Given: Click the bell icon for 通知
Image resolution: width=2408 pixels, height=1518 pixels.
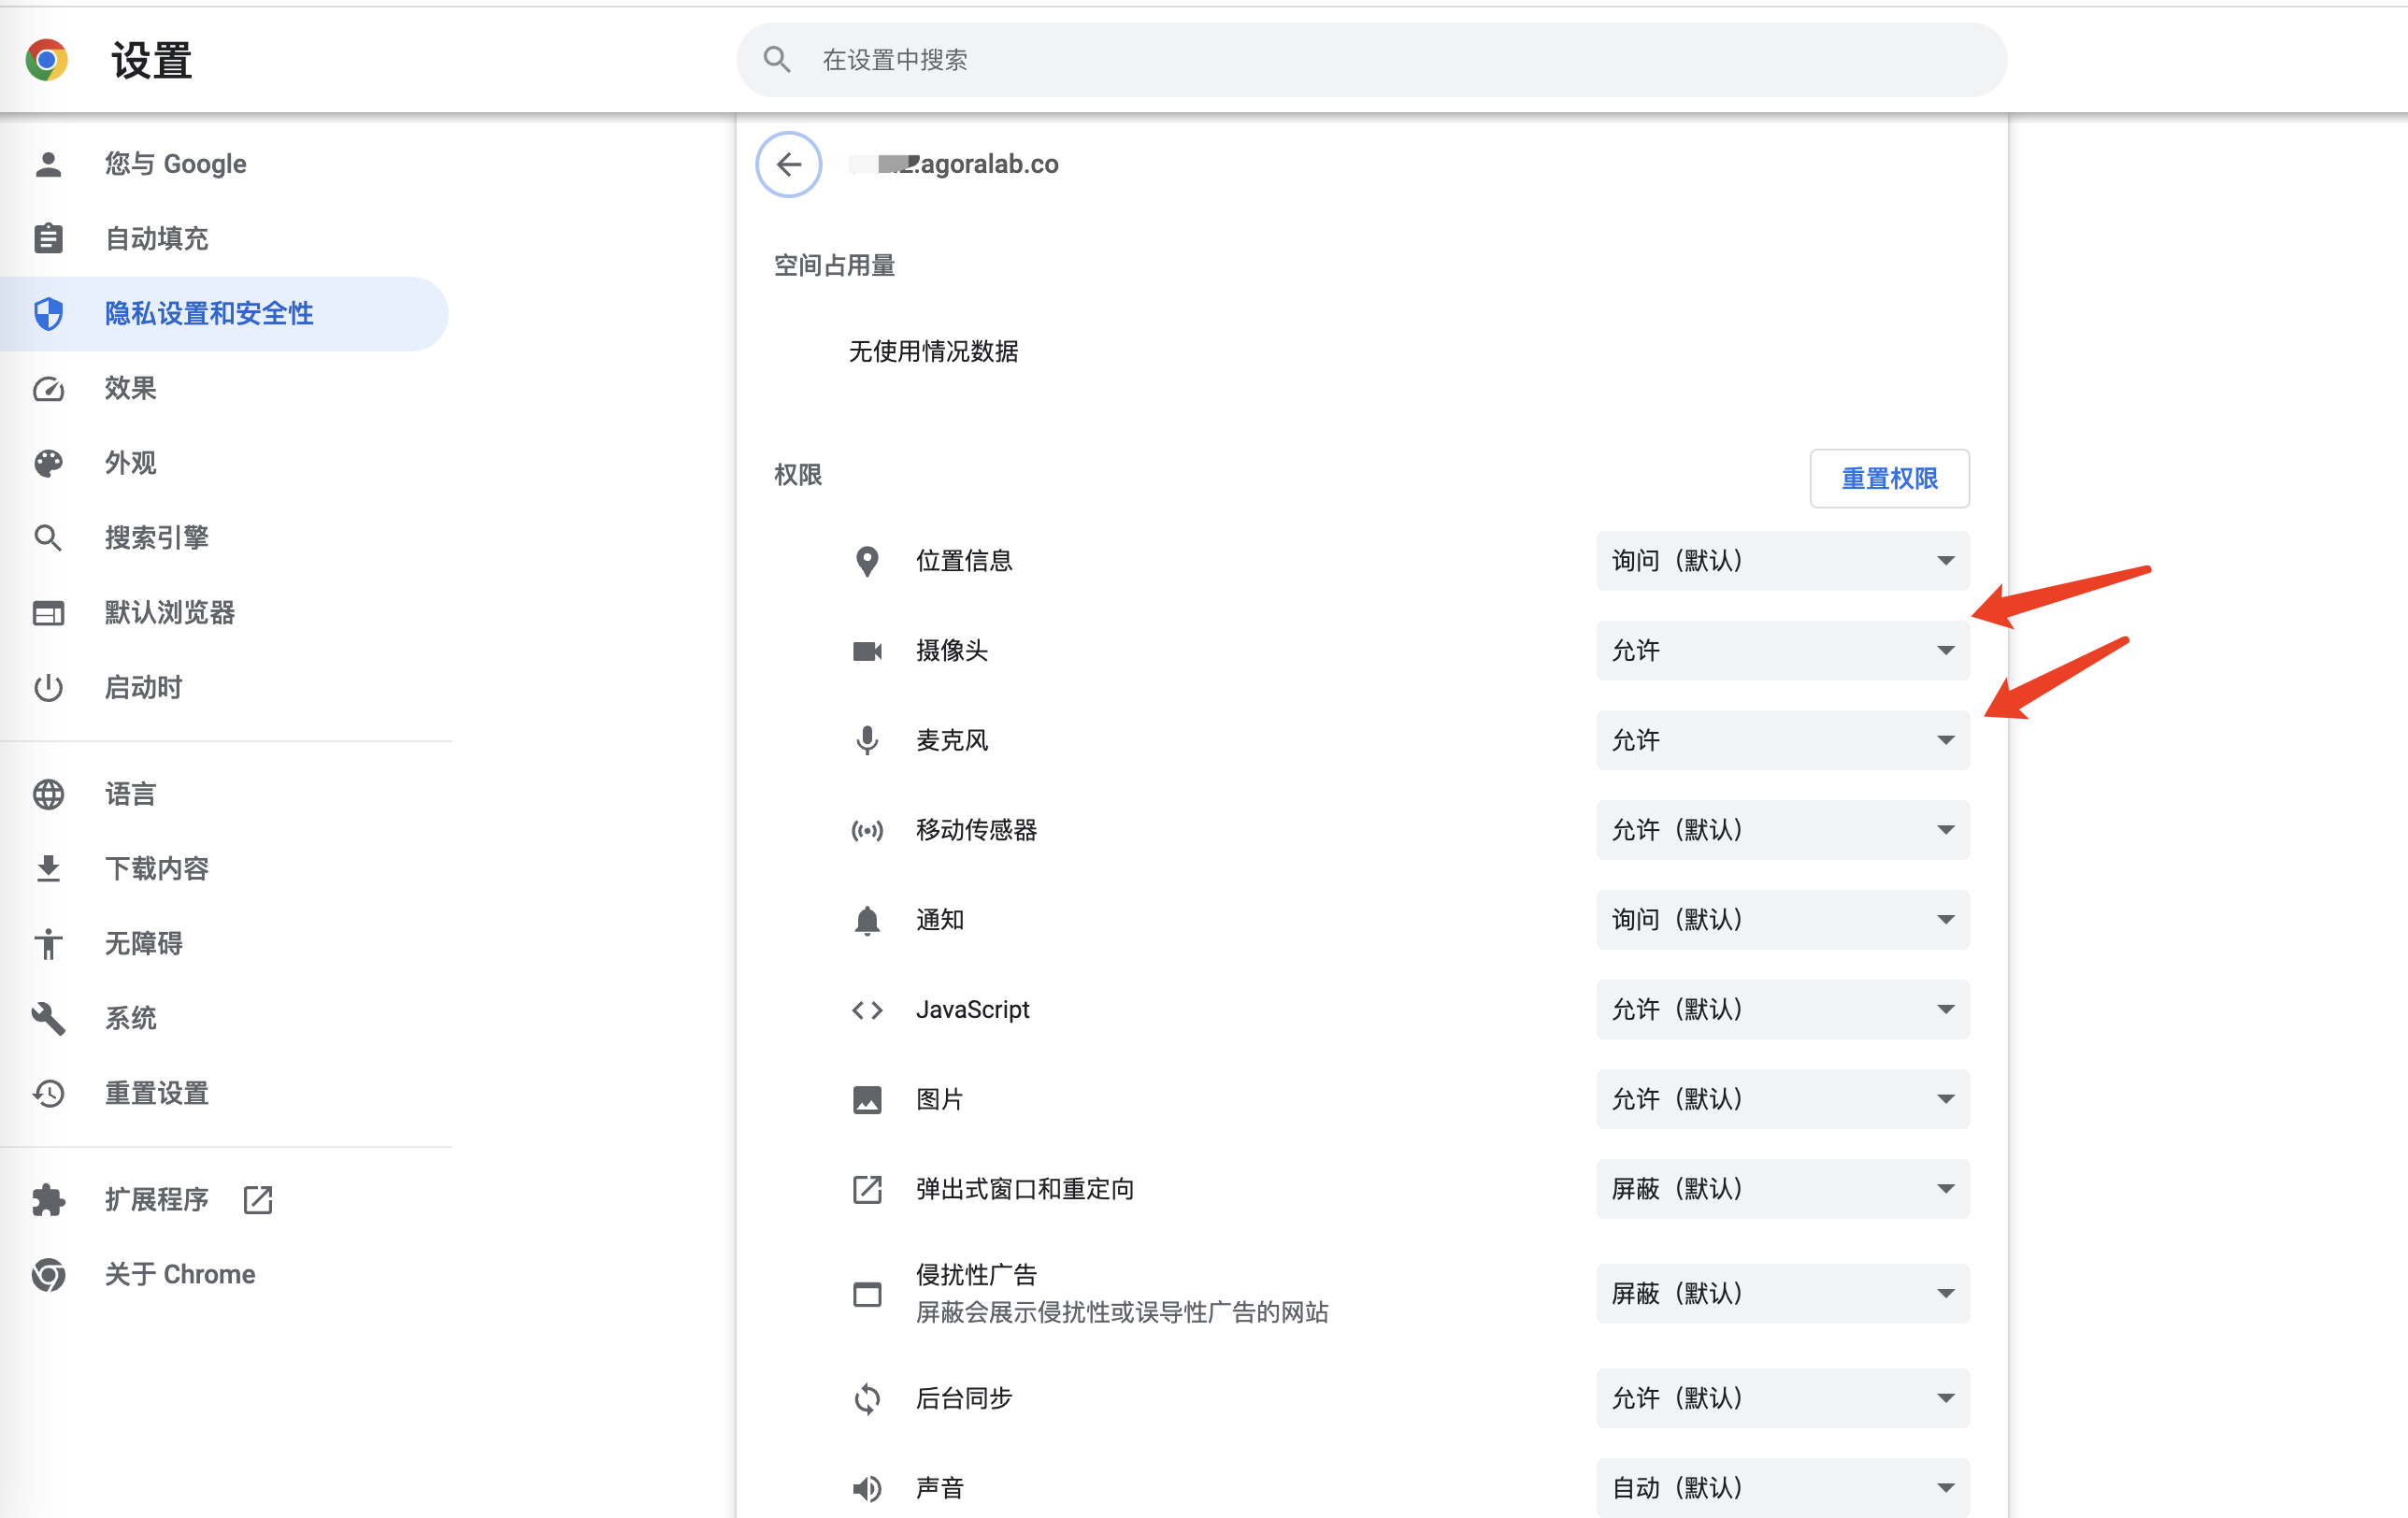Looking at the screenshot, I should (x=867, y=920).
